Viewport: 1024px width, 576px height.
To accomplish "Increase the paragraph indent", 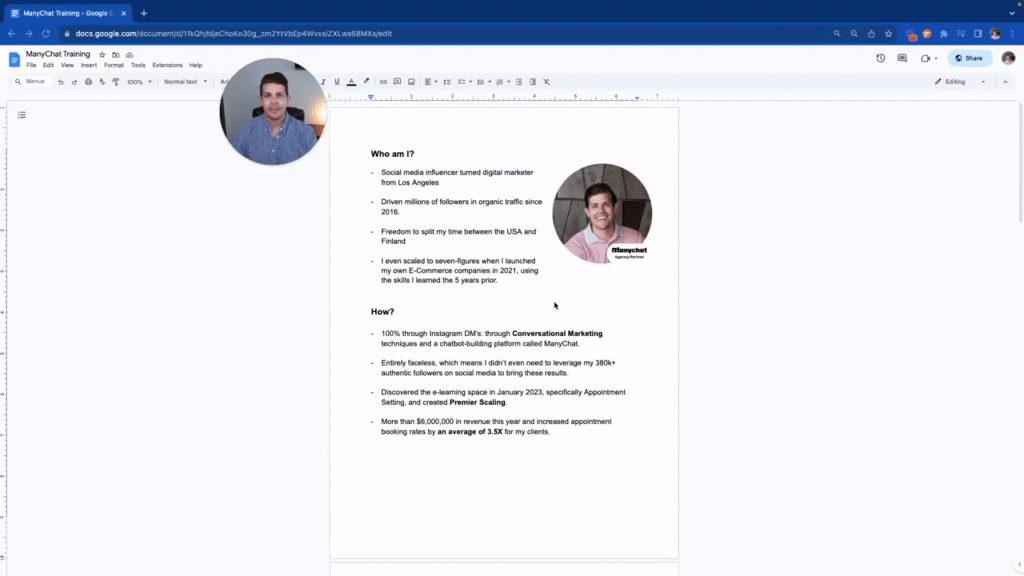I will [x=533, y=82].
